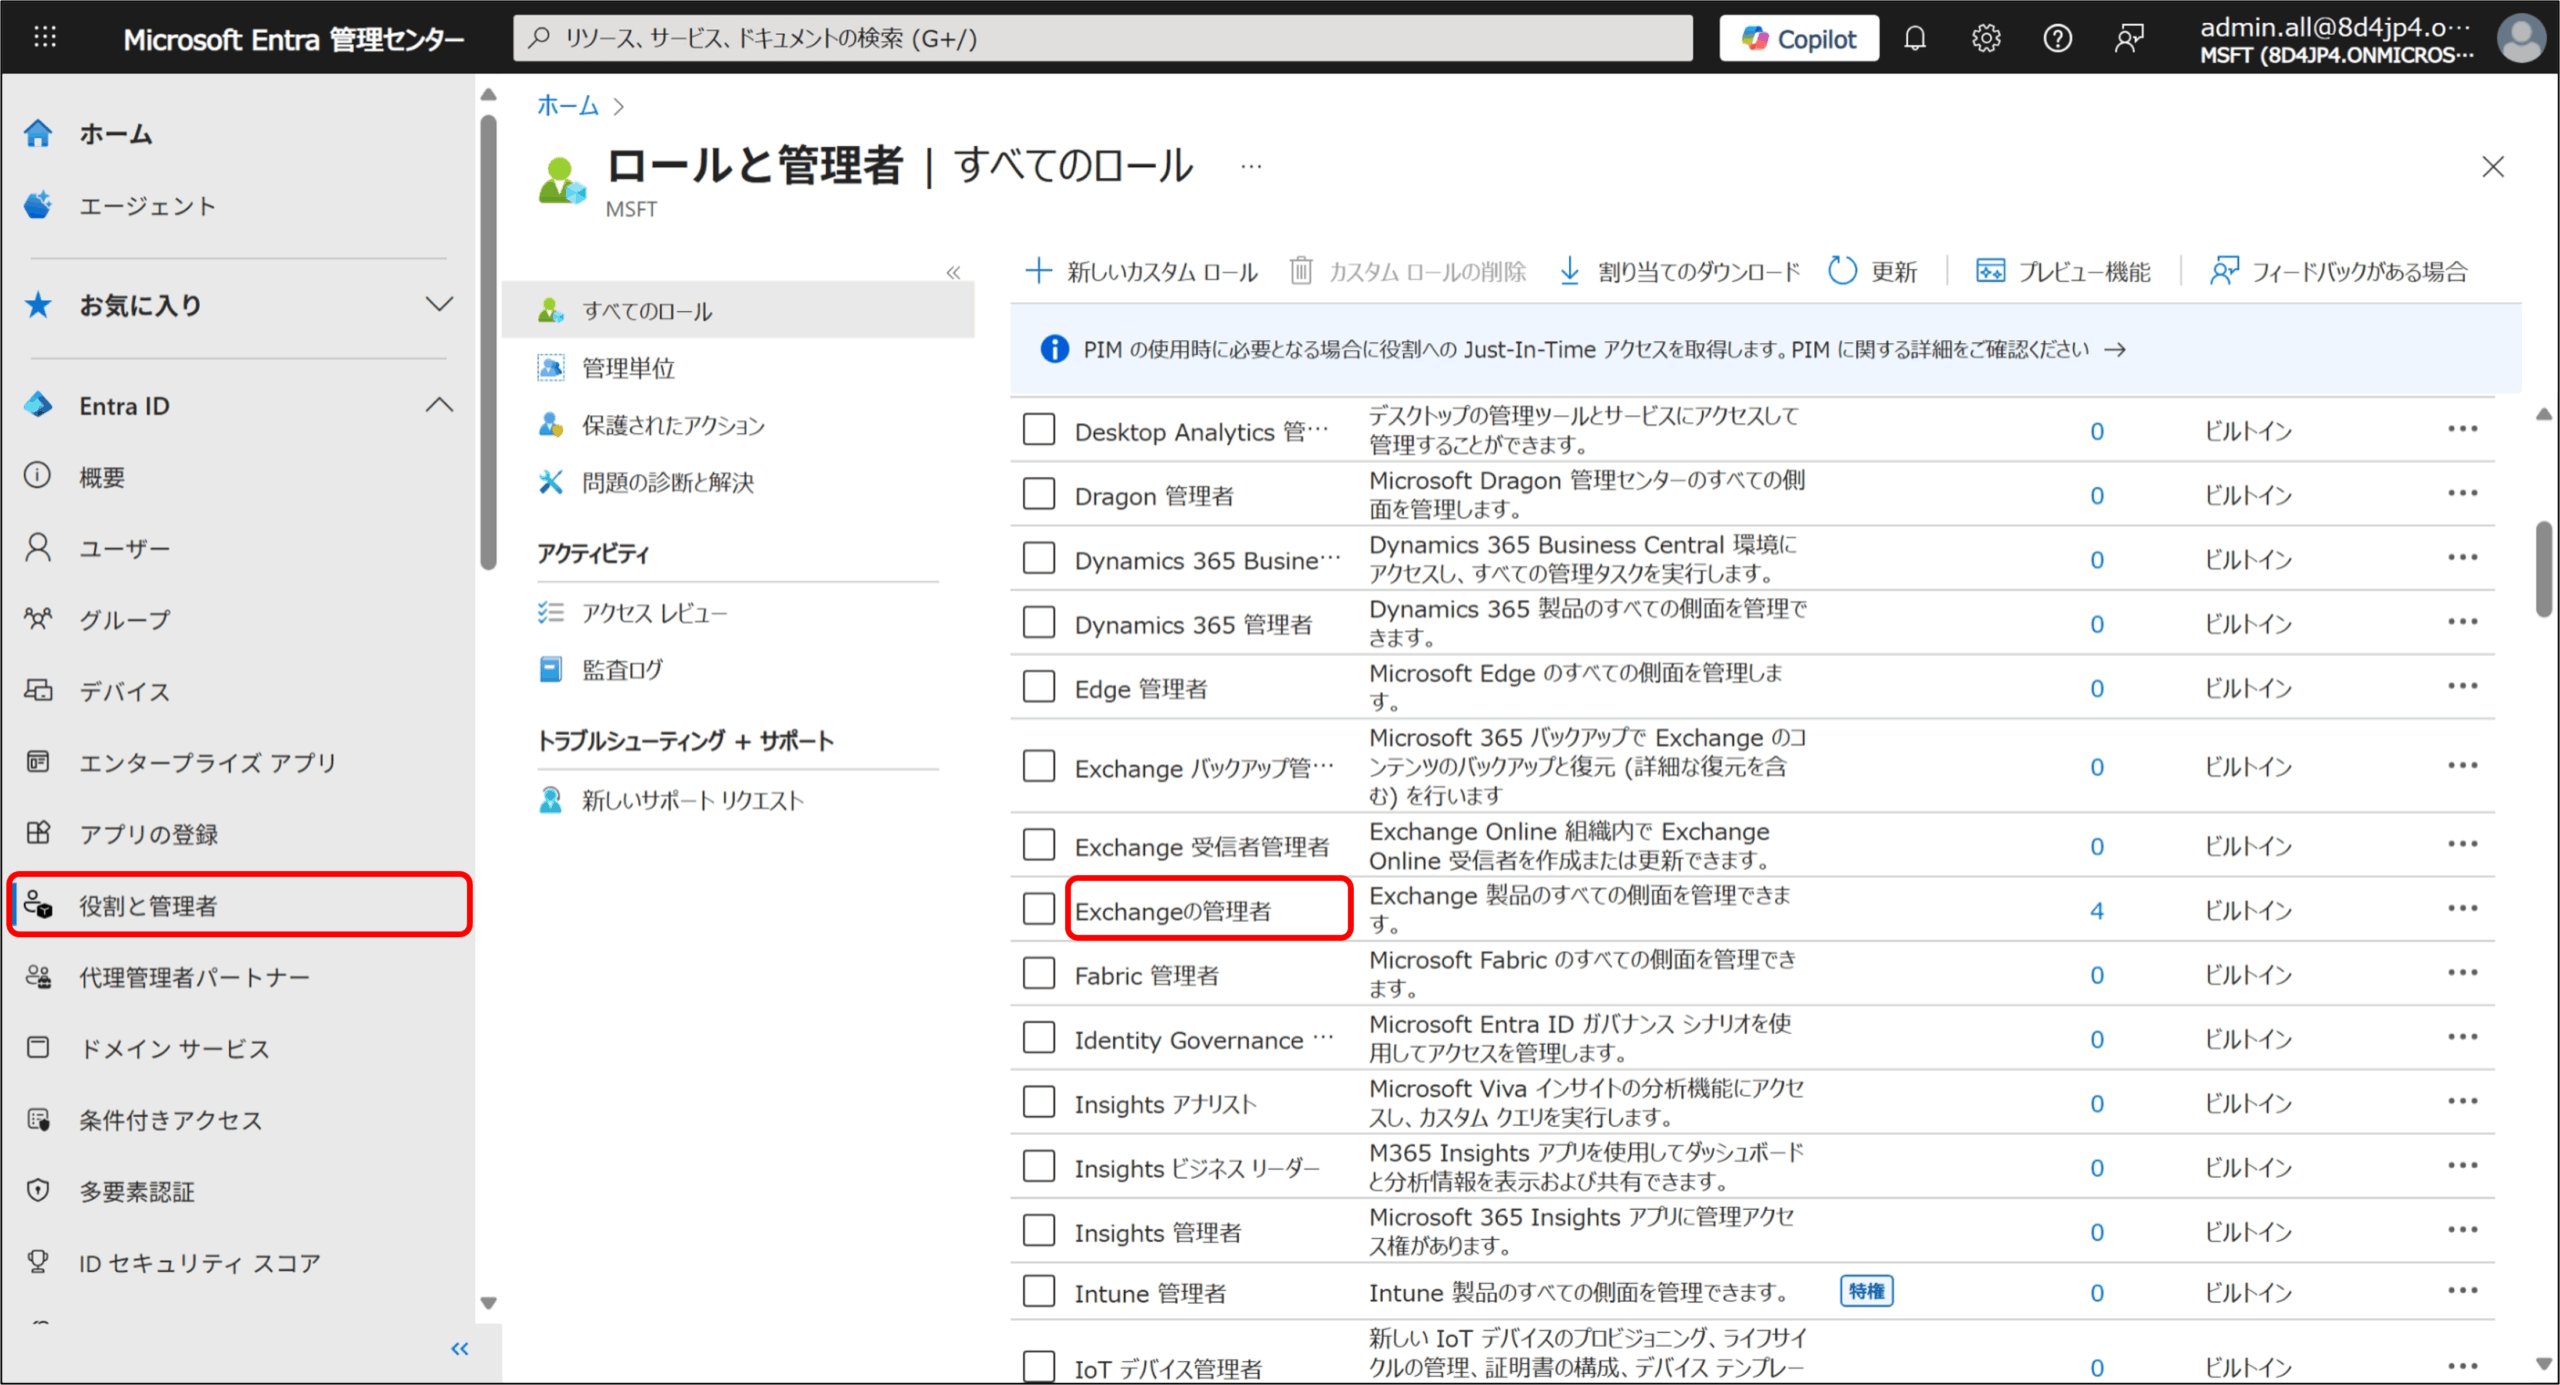
Task: Check the Exchangeの管理者 row checkbox
Action: pos(1039,909)
